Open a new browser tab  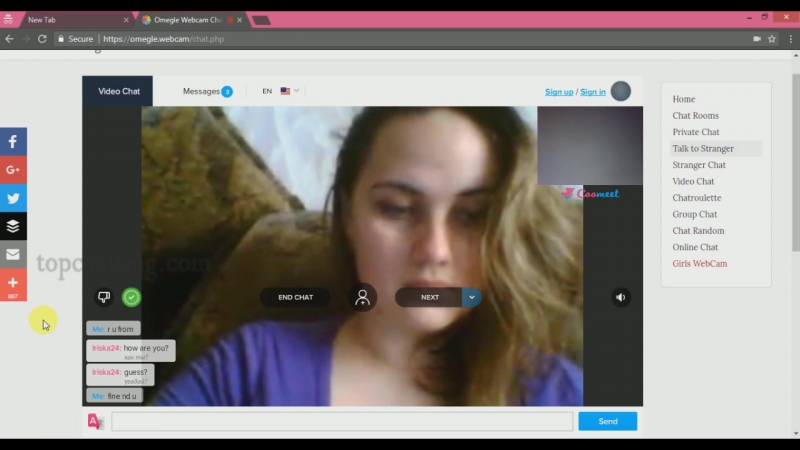261,20
